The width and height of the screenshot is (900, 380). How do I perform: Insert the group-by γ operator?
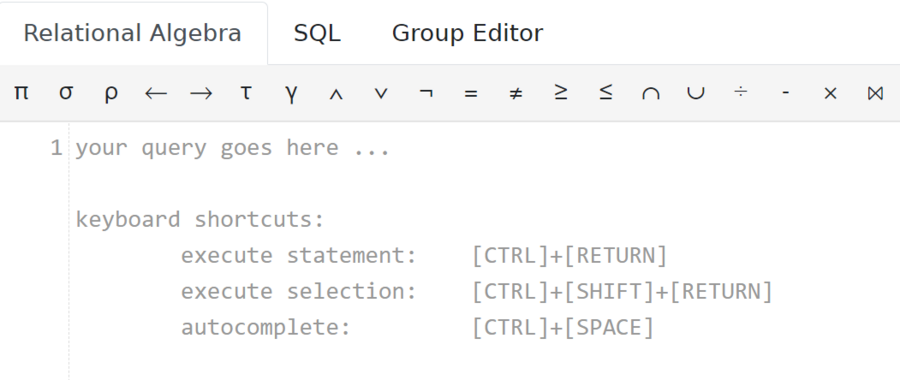291,92
